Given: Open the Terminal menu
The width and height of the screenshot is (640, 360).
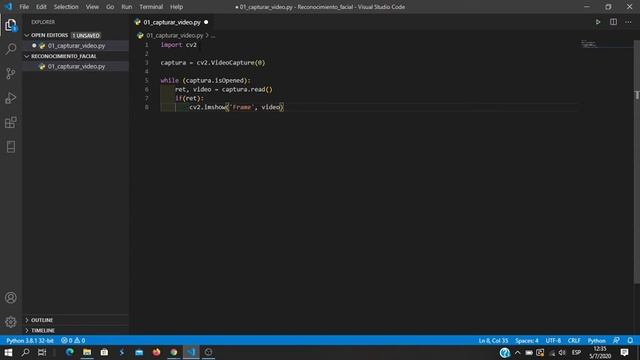Looking at the screenshot, I should (x=151, y=7).
